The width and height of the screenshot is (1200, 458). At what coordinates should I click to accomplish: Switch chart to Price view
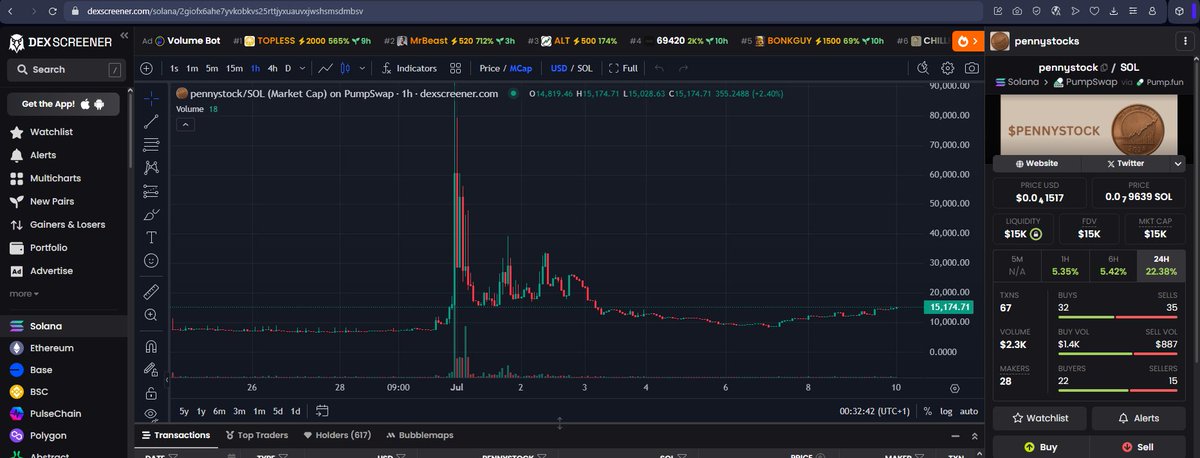click(x=489, y=68)
